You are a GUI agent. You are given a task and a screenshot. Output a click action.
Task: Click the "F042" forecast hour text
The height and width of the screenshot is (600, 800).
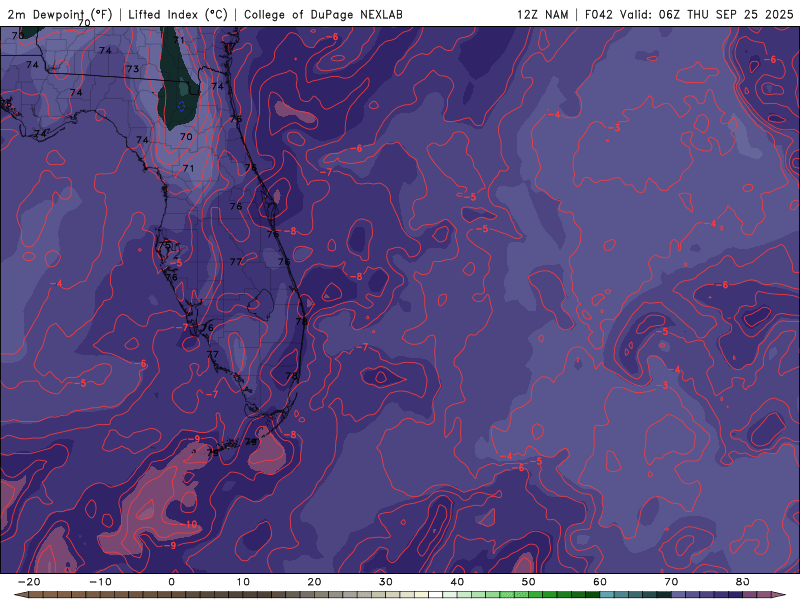click(x=598, y=15)
